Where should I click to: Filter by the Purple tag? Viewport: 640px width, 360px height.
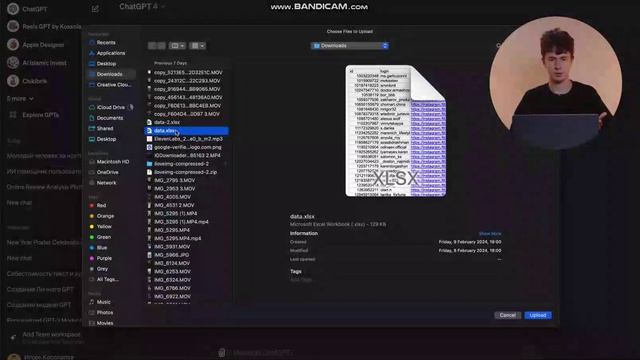click(x=104, y=258)
